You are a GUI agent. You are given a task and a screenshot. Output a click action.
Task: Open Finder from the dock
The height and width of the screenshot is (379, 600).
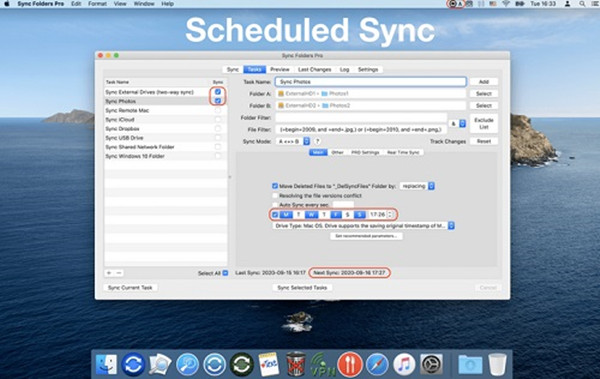[106, 364]
